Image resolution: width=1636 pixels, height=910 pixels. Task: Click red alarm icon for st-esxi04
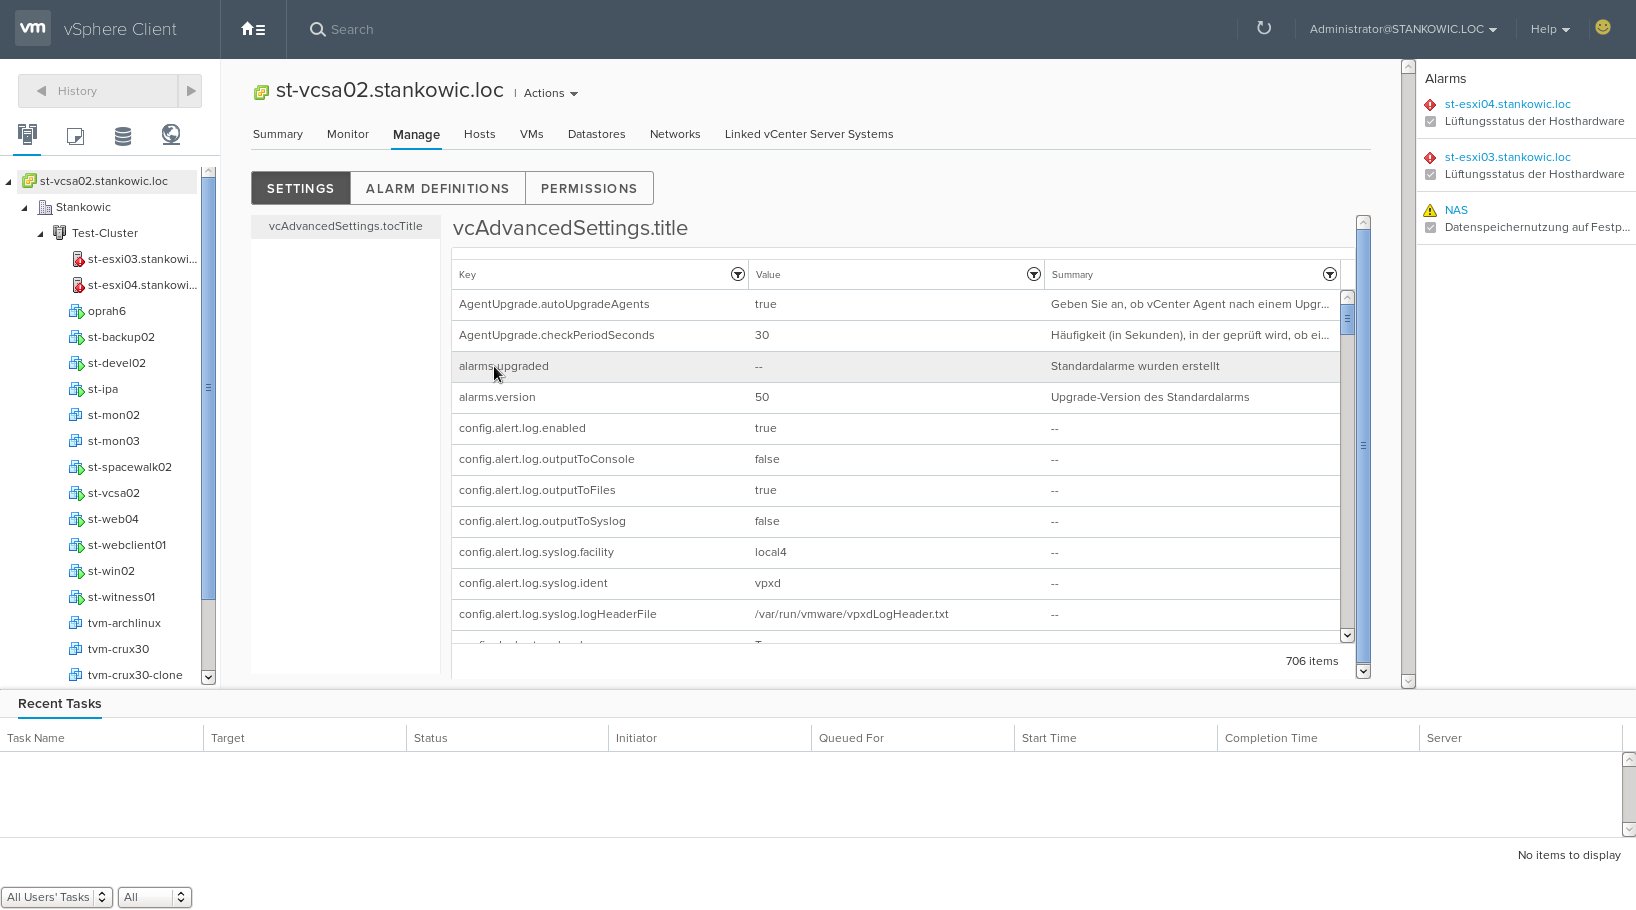coord(1430,105)
